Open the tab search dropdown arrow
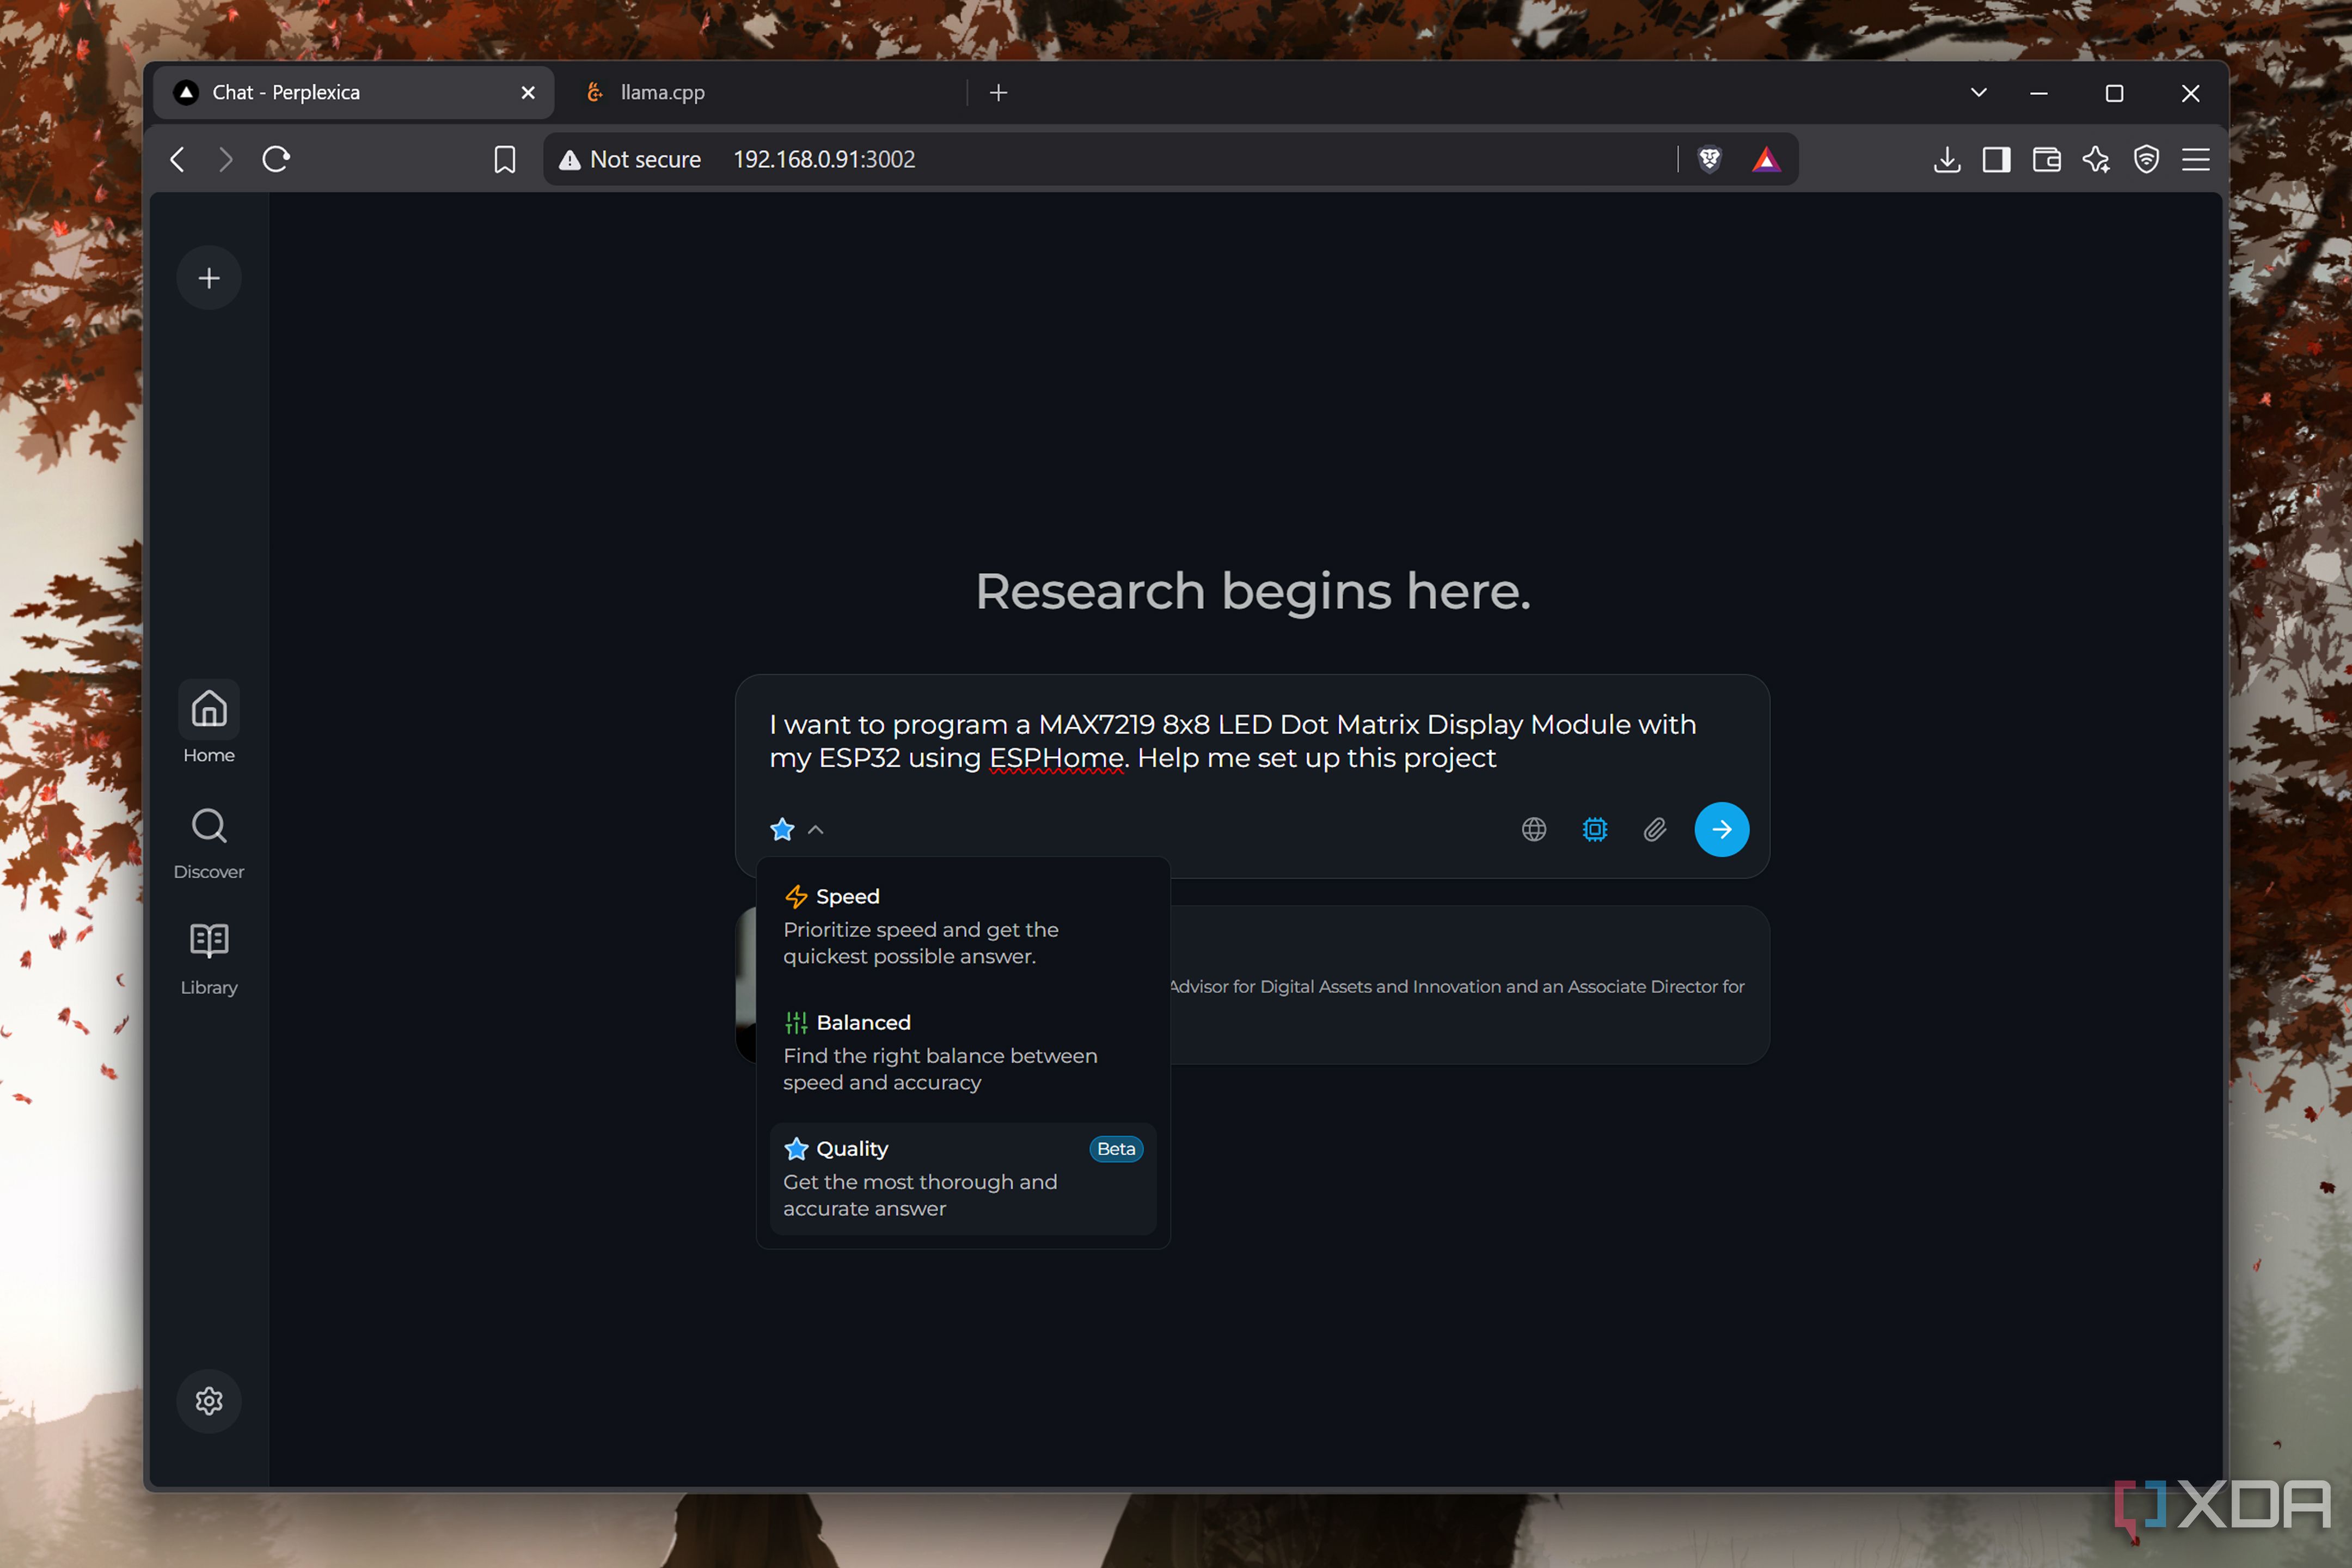The image size is (2352, 1568). point(1978,93)
